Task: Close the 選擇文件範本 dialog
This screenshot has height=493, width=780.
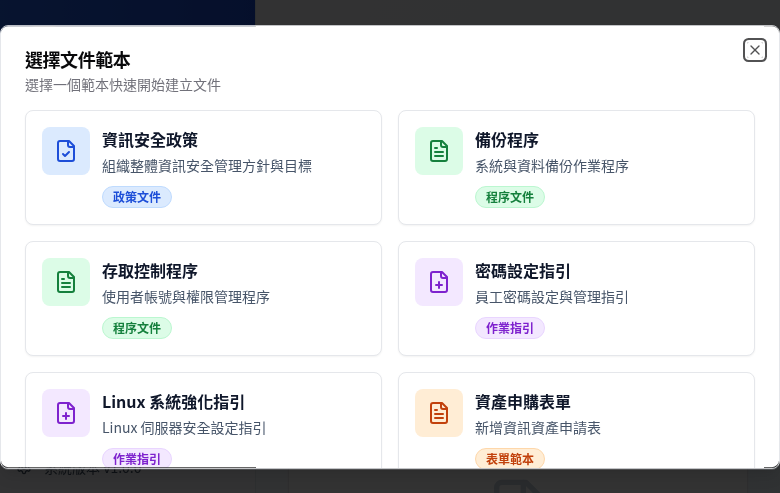Action: point(755,50)
